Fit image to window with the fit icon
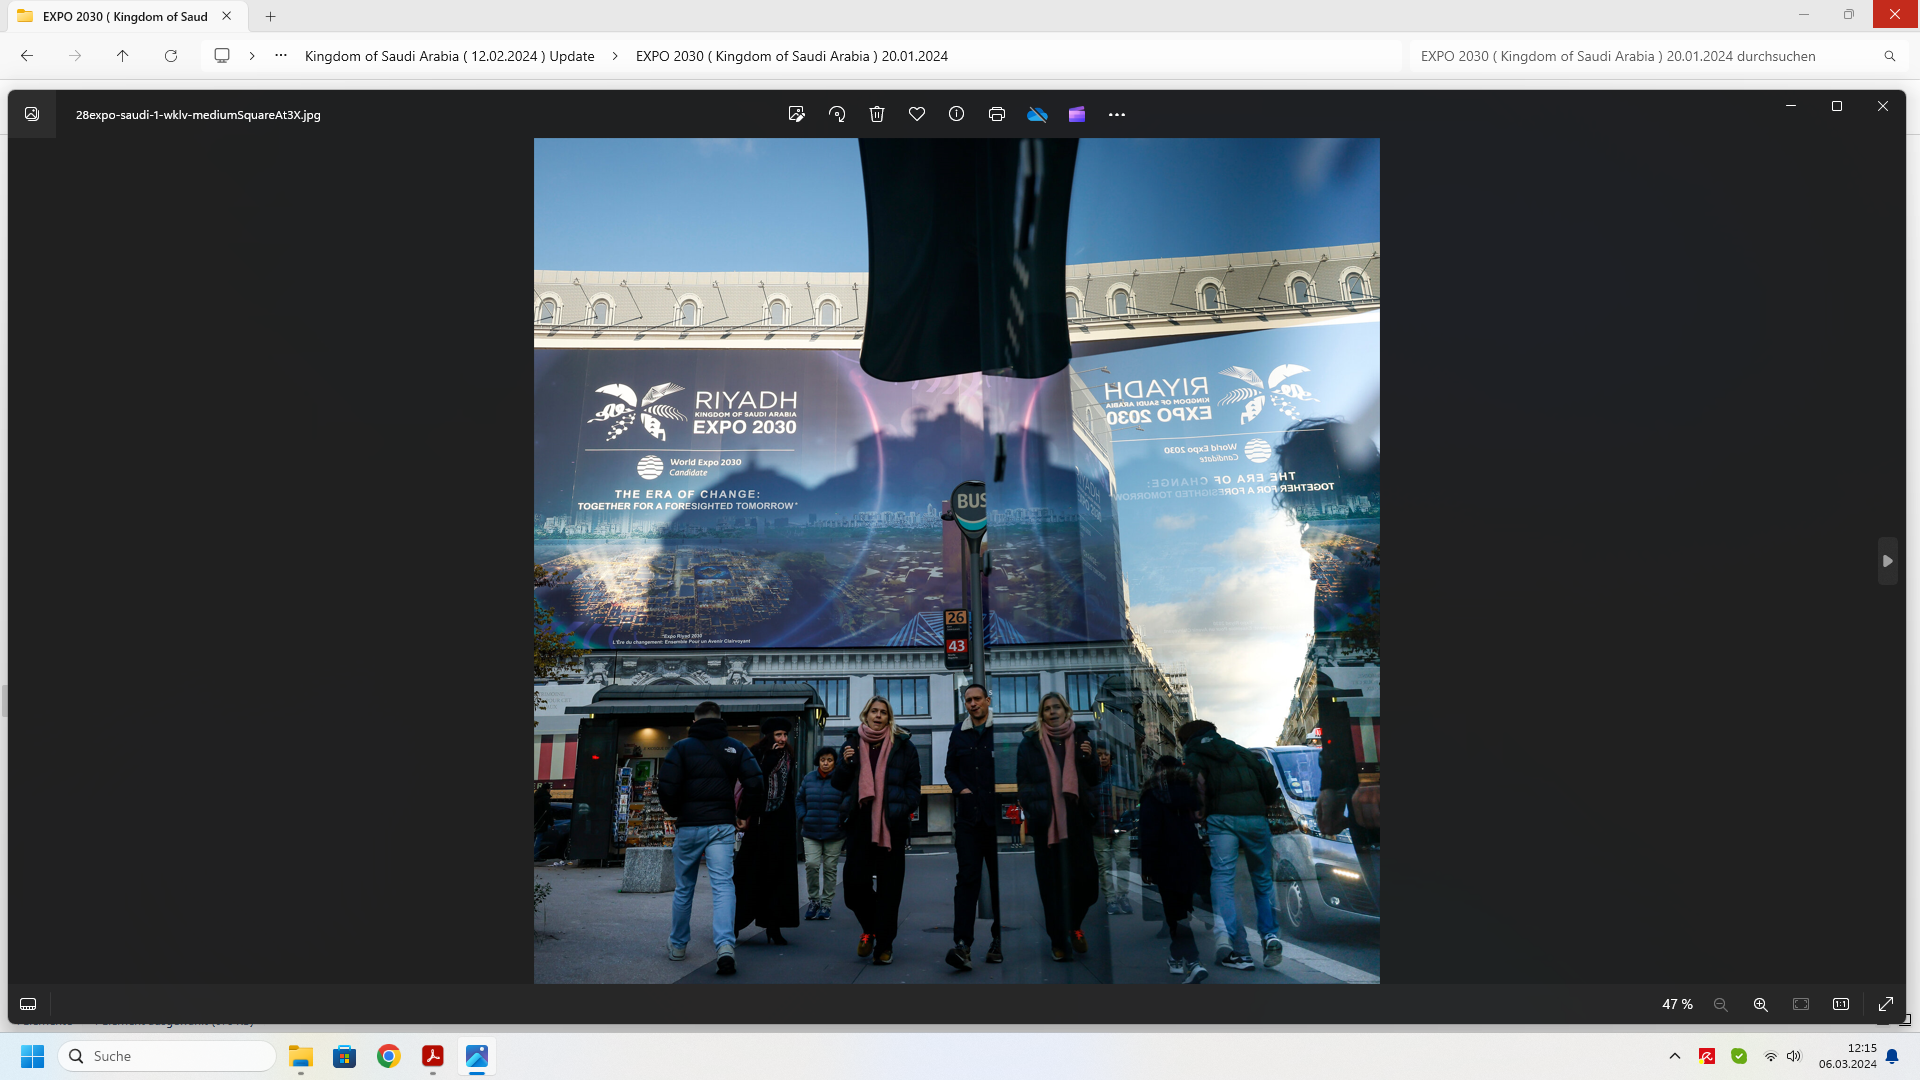 [1801, 1004]
